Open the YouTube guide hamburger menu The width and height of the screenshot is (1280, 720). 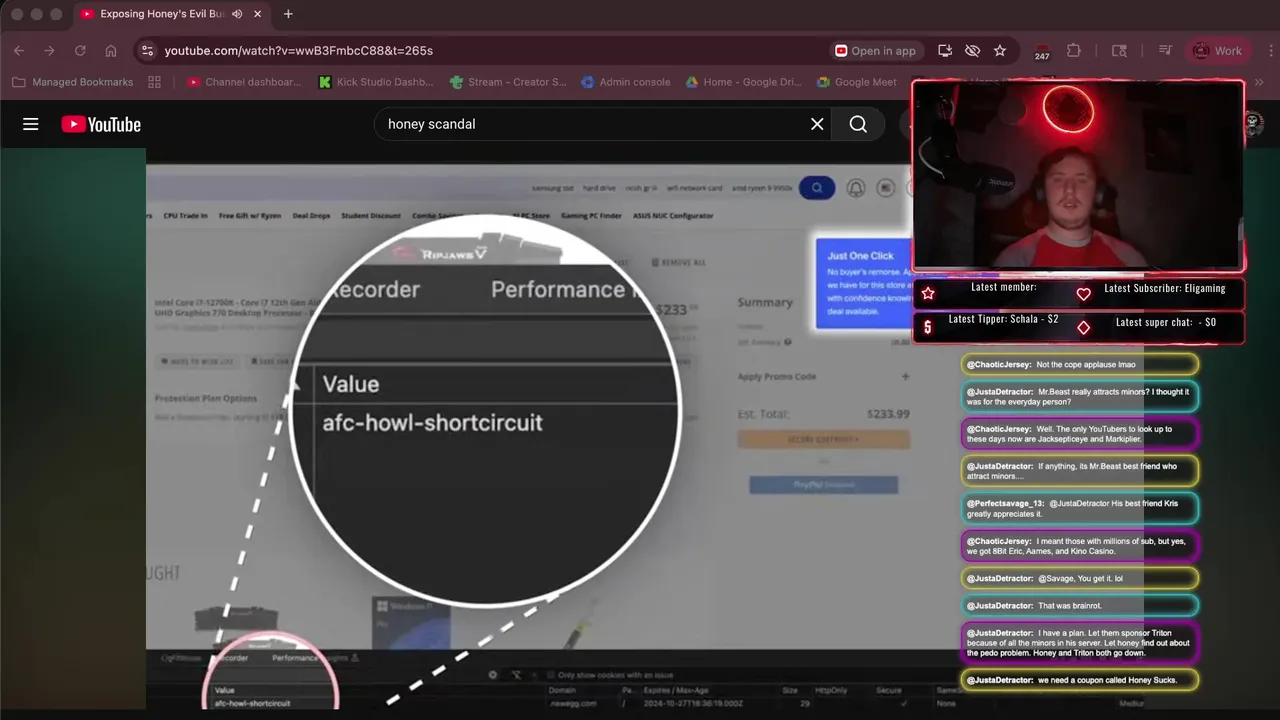[31, 124]
